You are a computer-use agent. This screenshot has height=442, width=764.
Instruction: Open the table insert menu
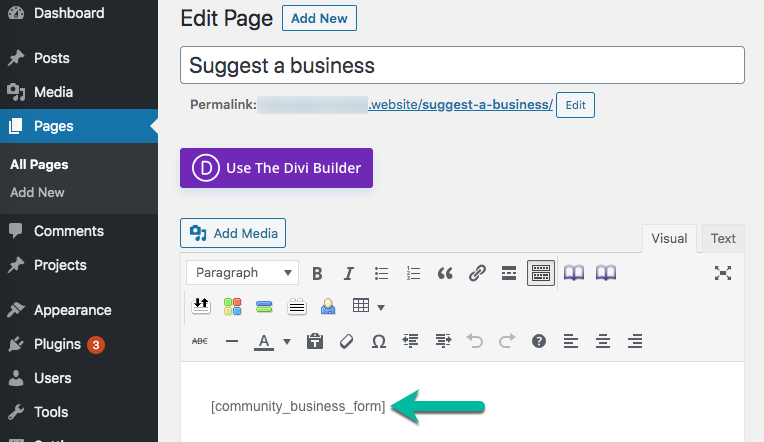[368, 307]
